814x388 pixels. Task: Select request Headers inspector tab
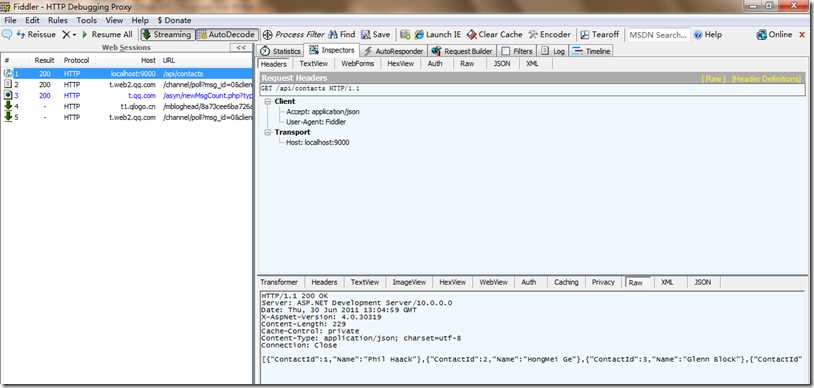tap(274, 63)
